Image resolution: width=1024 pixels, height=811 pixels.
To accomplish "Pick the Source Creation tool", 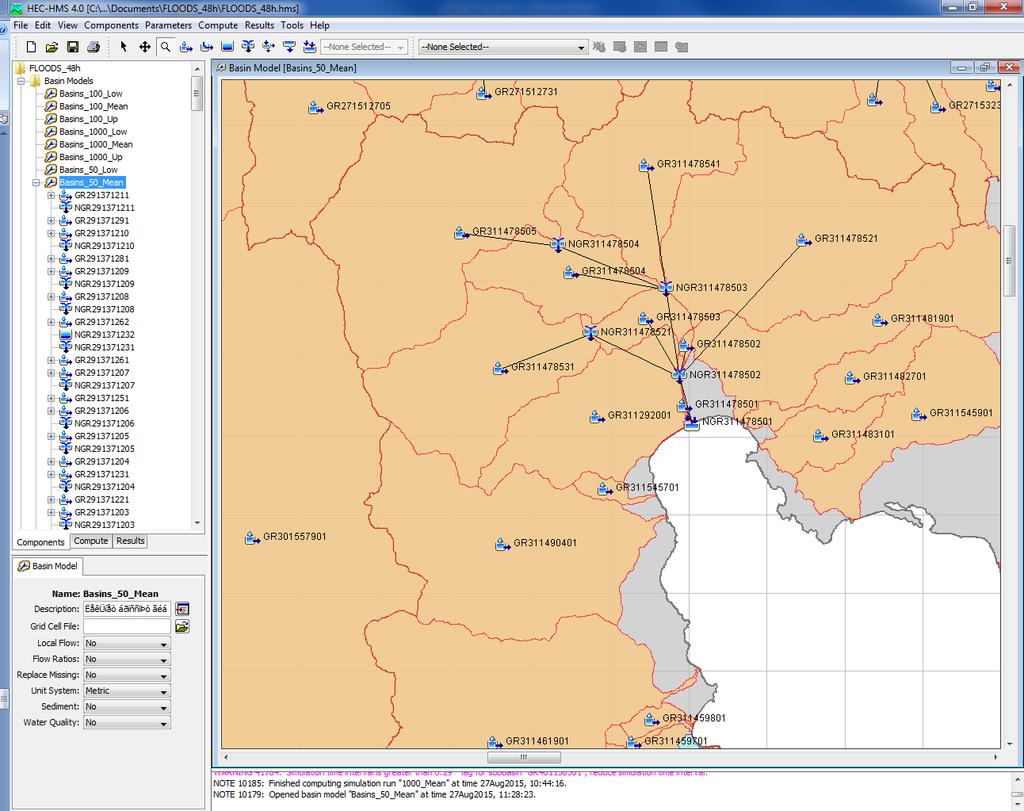I will 289,47.
